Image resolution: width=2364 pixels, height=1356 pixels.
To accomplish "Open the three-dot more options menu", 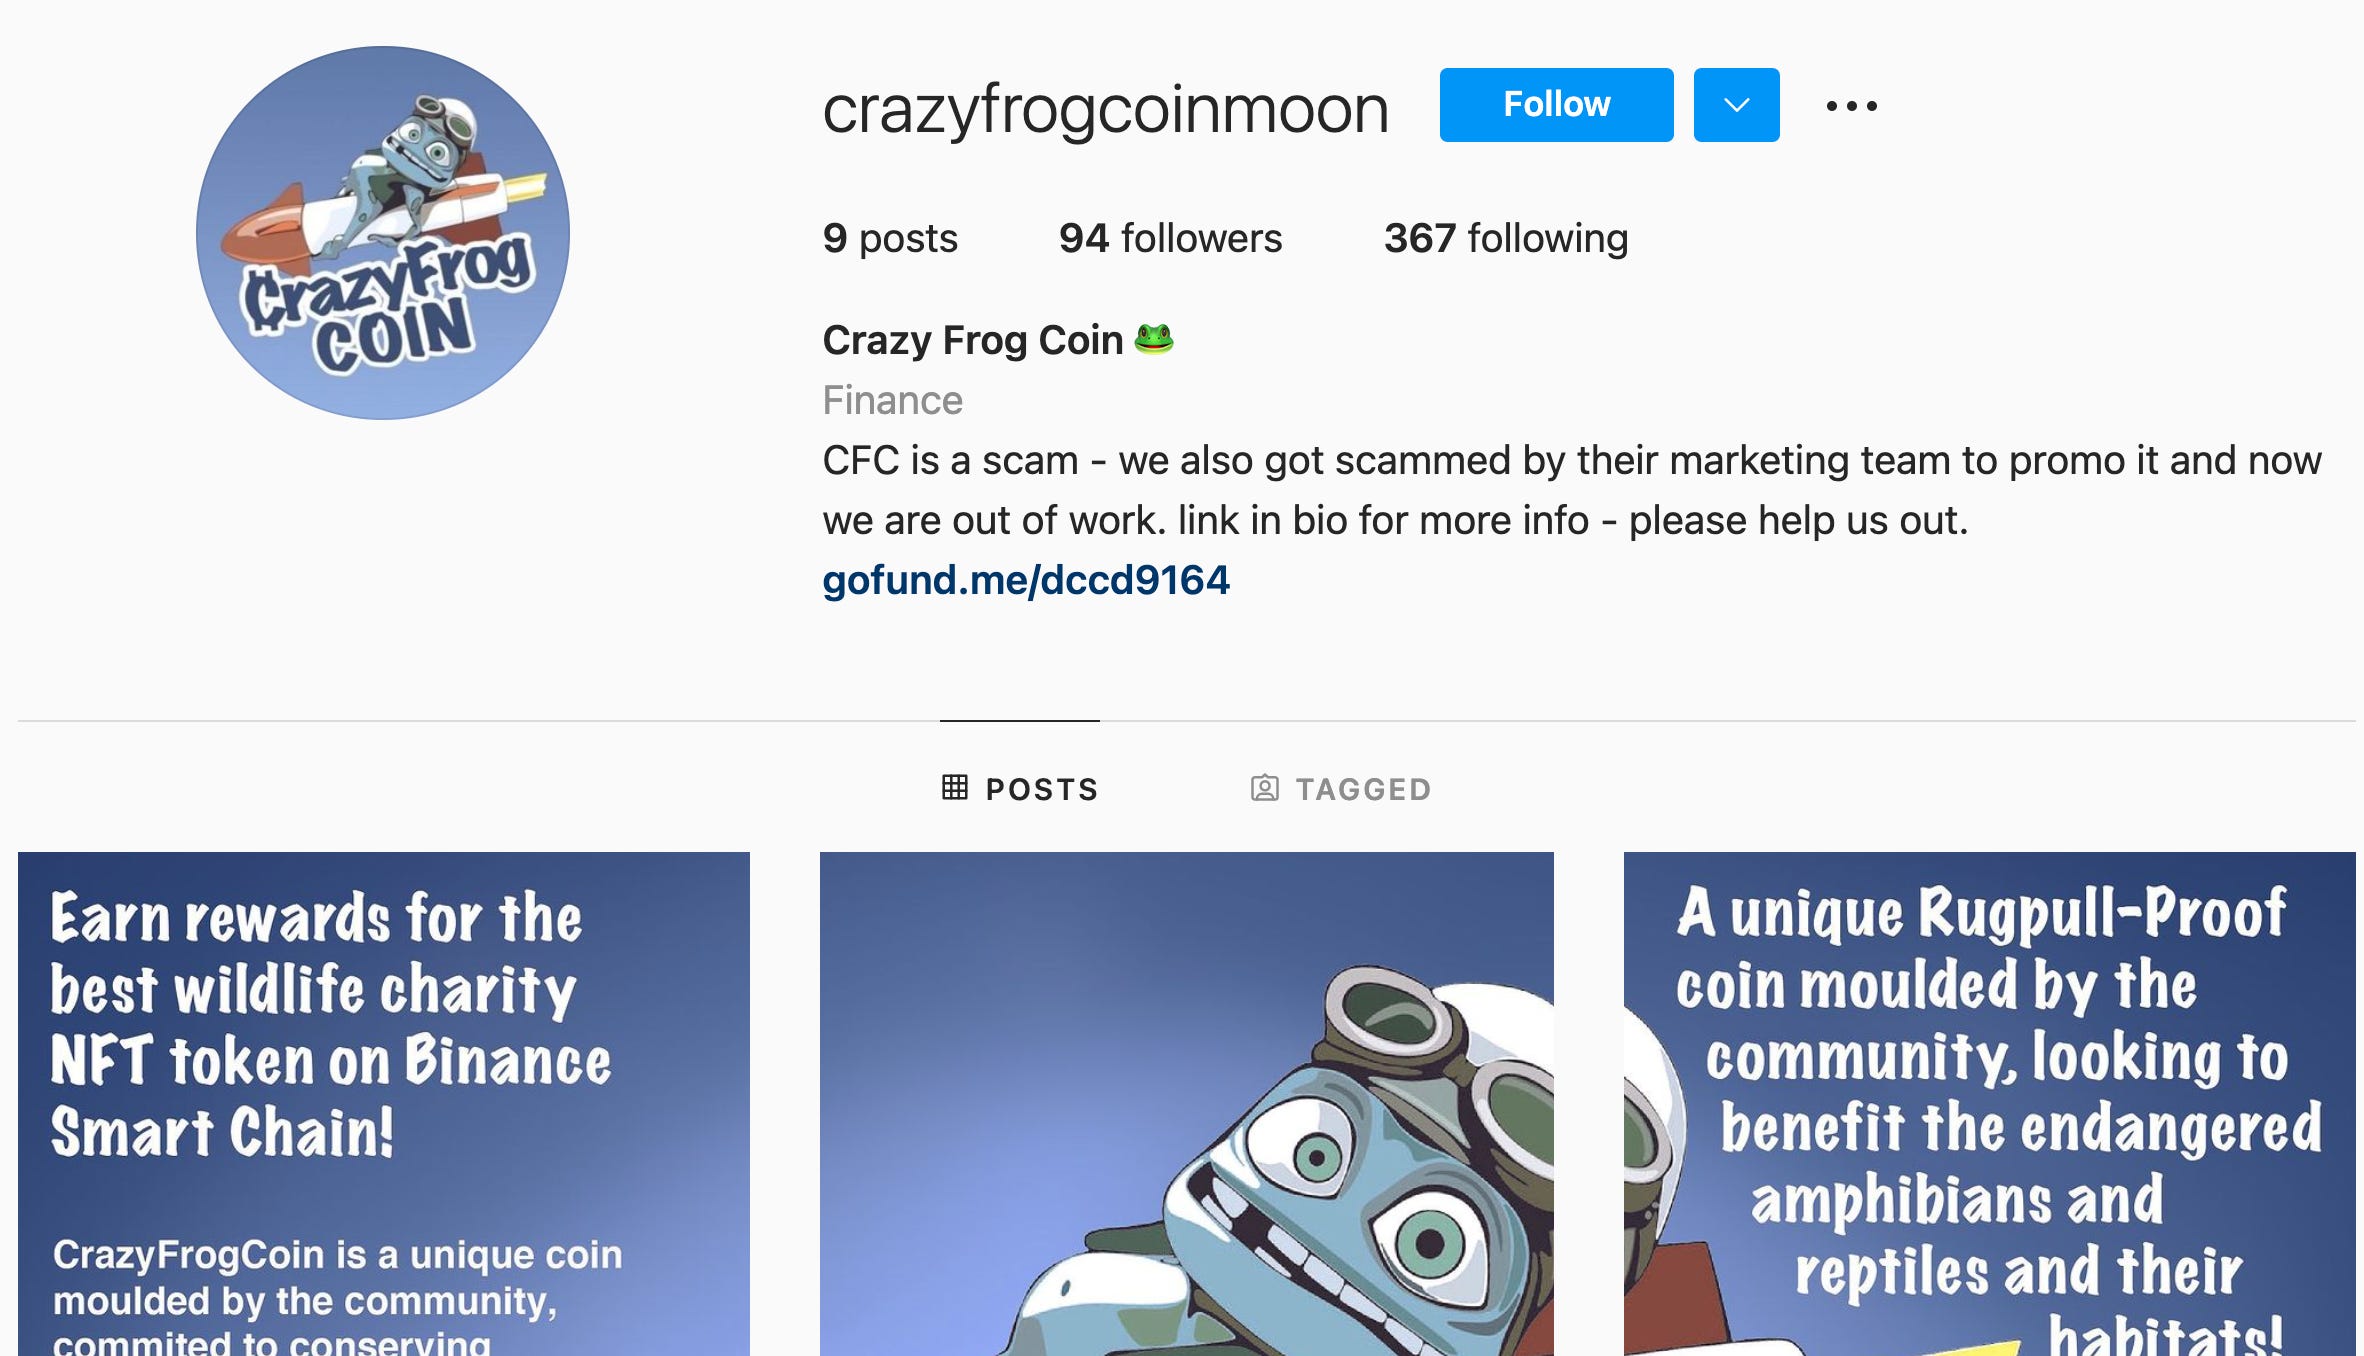I will point(1851,106).
